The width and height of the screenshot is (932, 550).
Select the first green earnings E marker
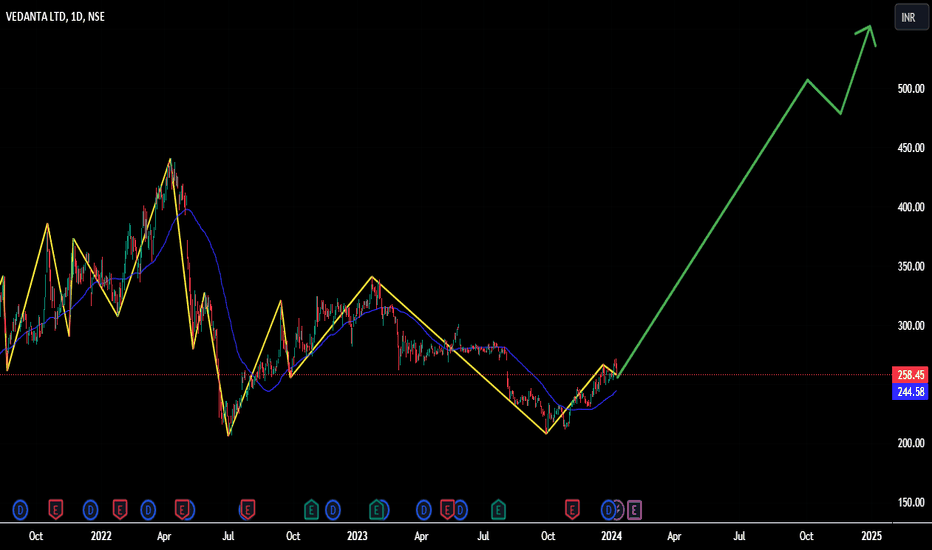311,510
